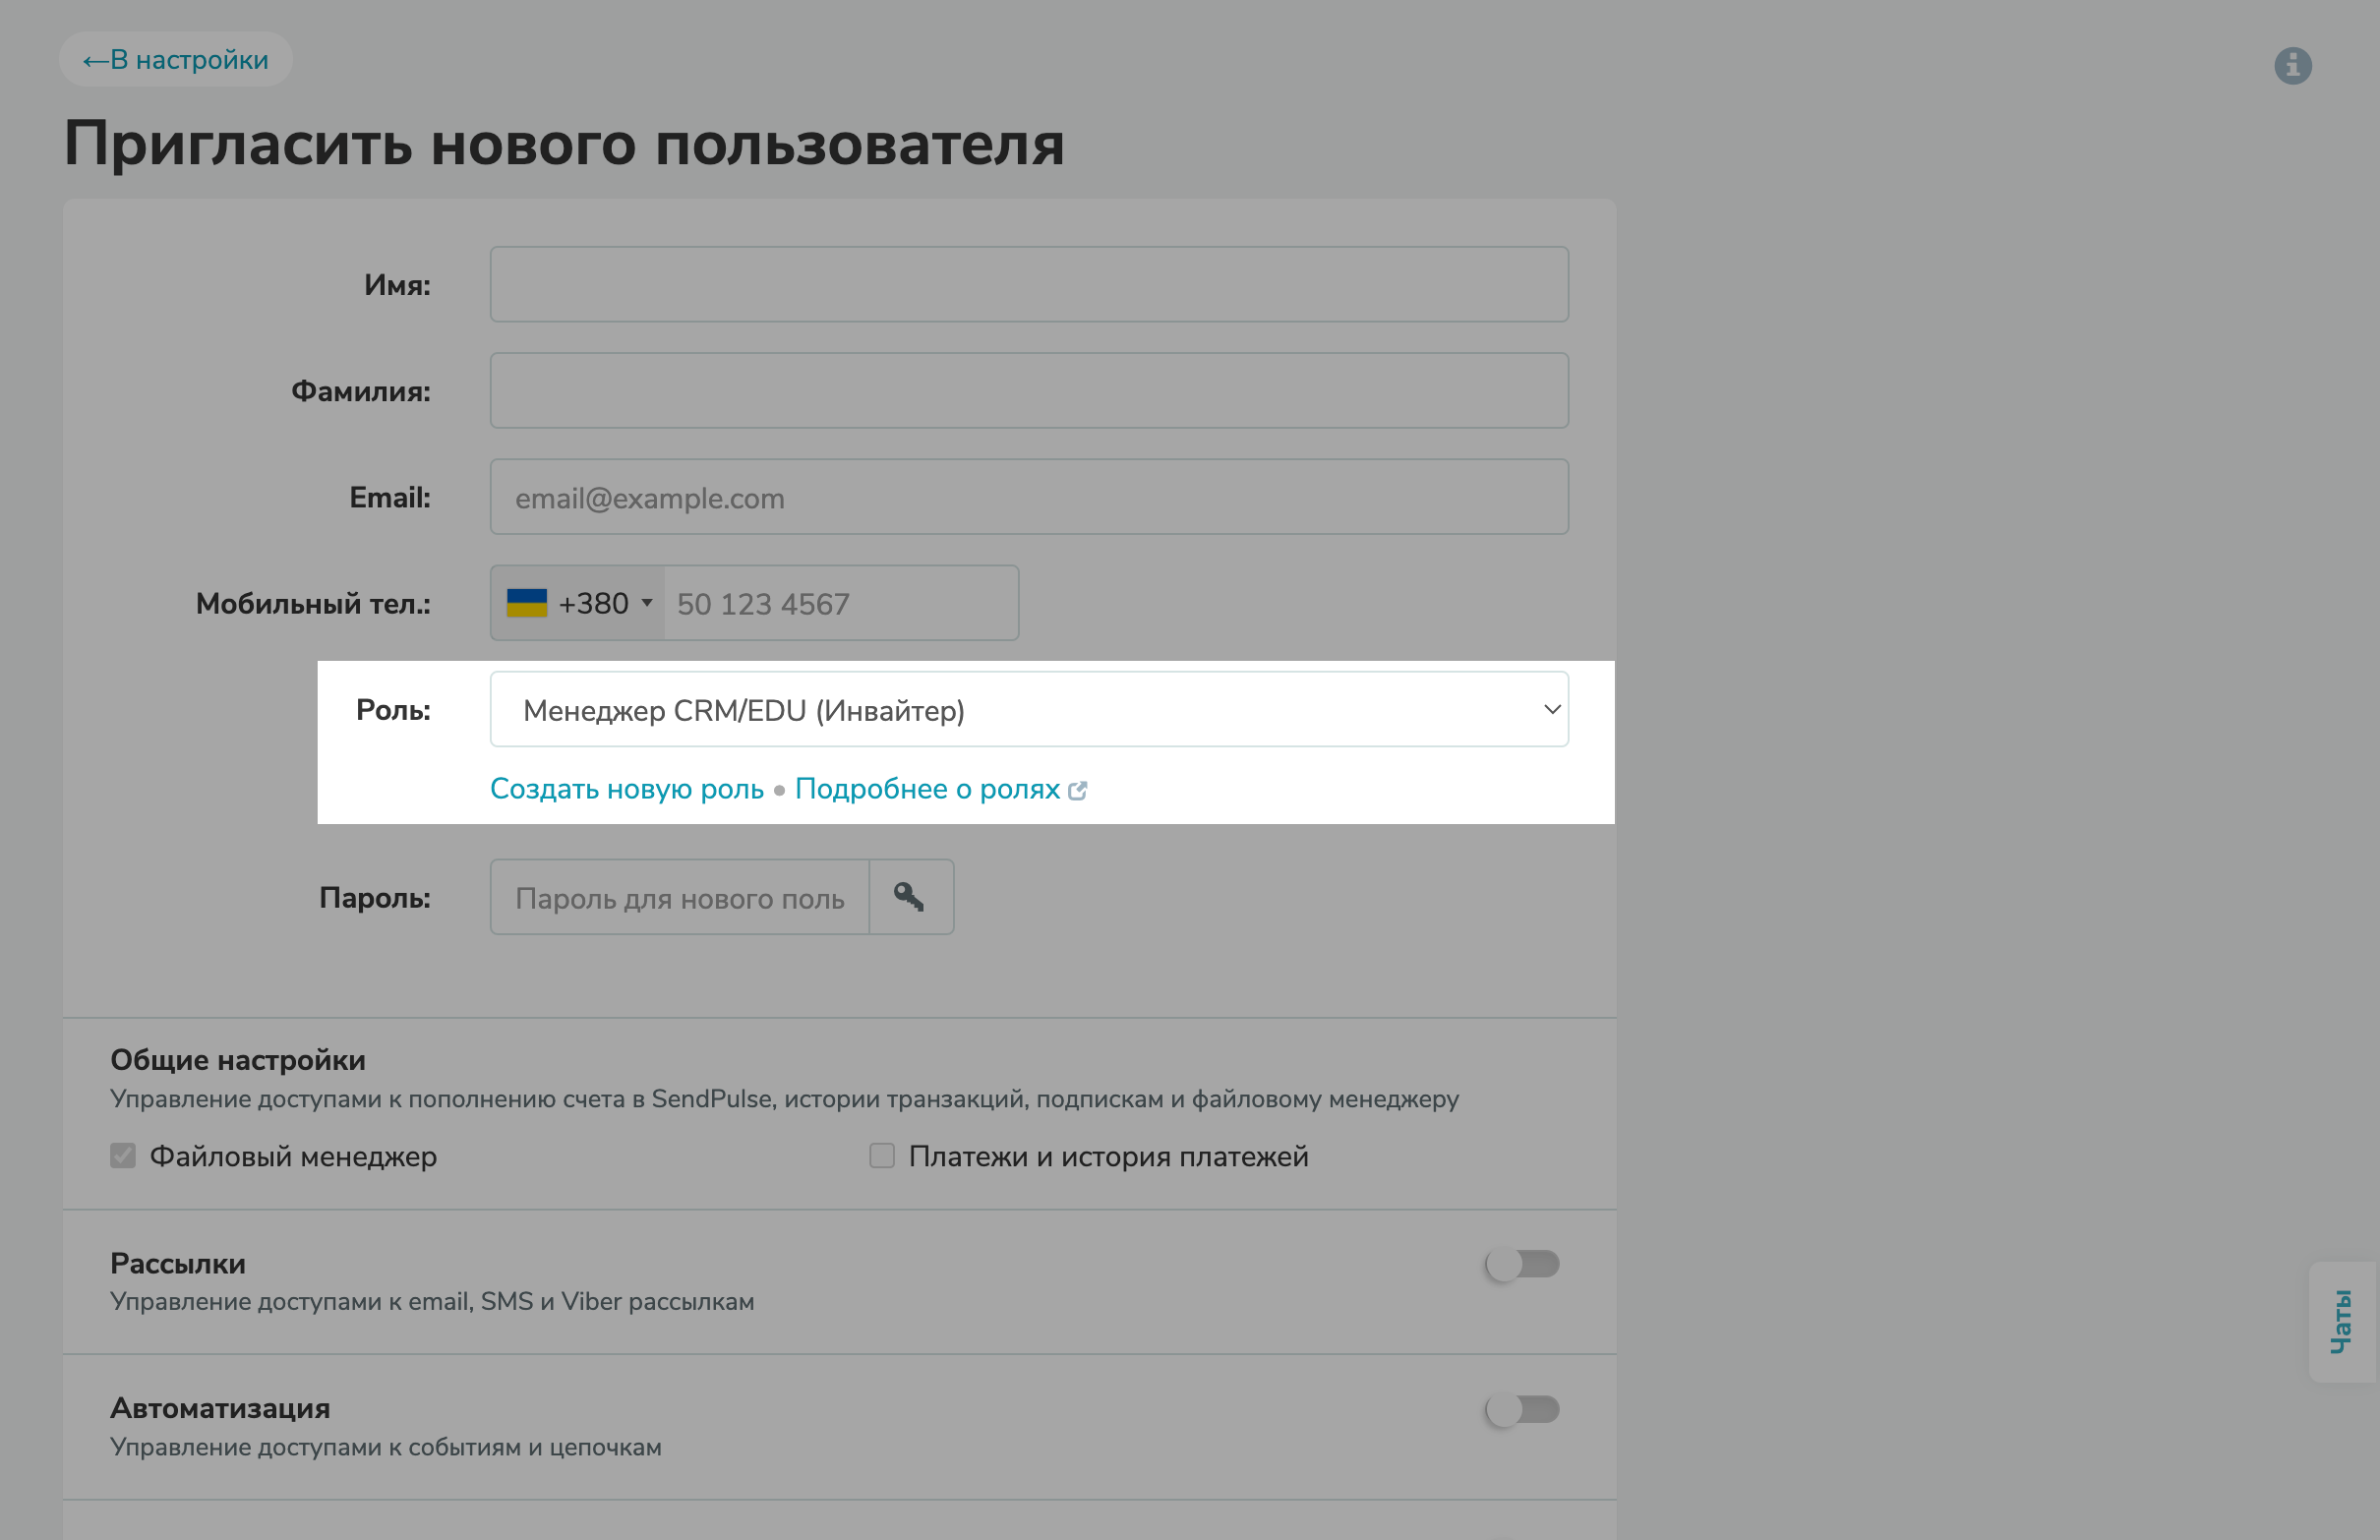Go back via В настройки button
This screenshot has height=1540, width=2380.
[x=176, y=59]
